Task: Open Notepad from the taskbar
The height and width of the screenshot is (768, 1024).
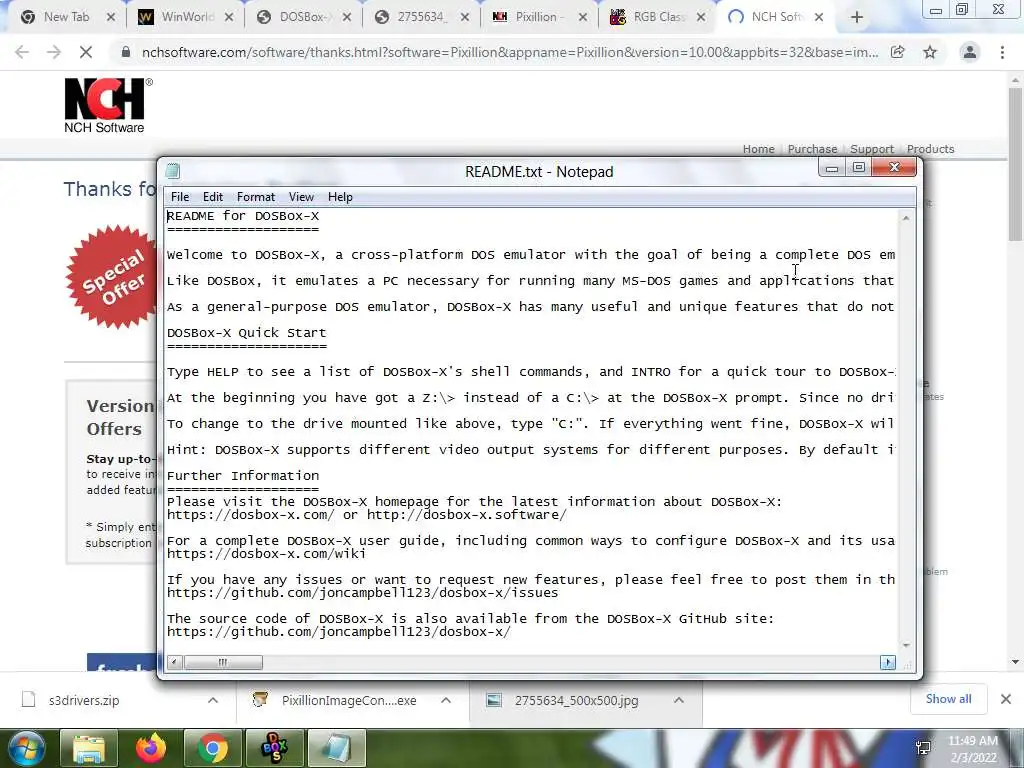Action: coord(336,748)
